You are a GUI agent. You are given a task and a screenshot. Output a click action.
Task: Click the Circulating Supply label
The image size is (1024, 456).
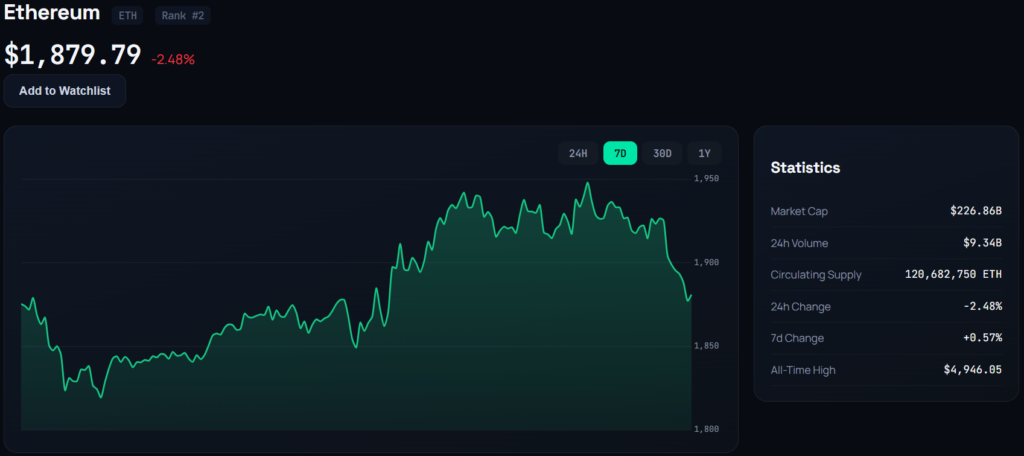tap(816, 275)
